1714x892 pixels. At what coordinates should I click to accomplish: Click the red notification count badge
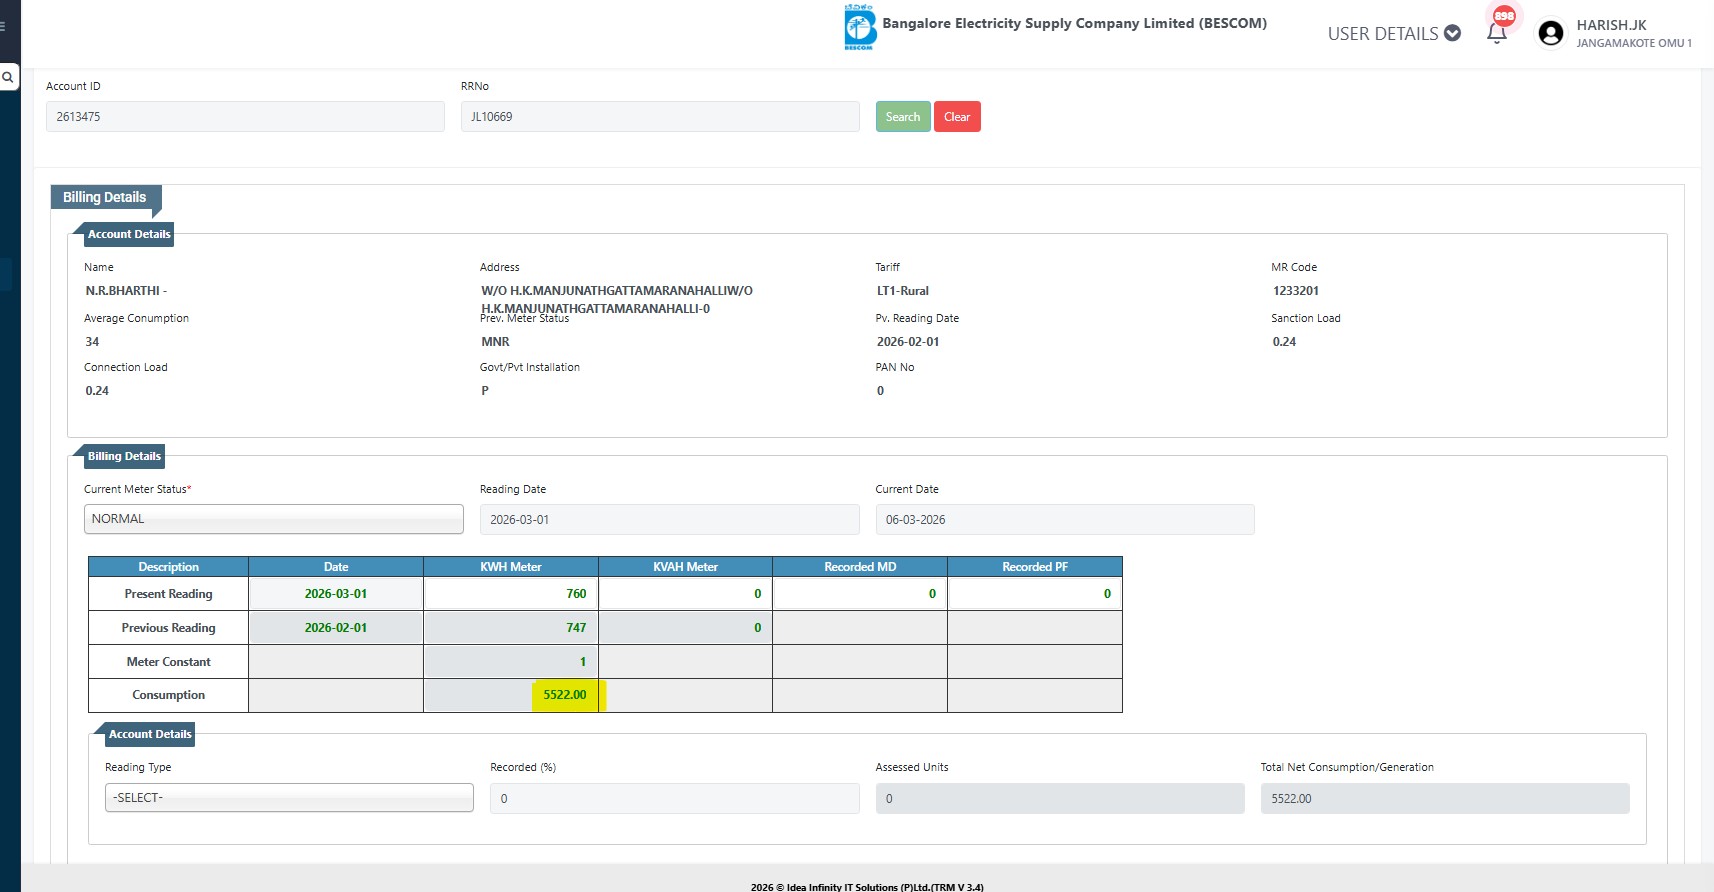click(1504, 16)
